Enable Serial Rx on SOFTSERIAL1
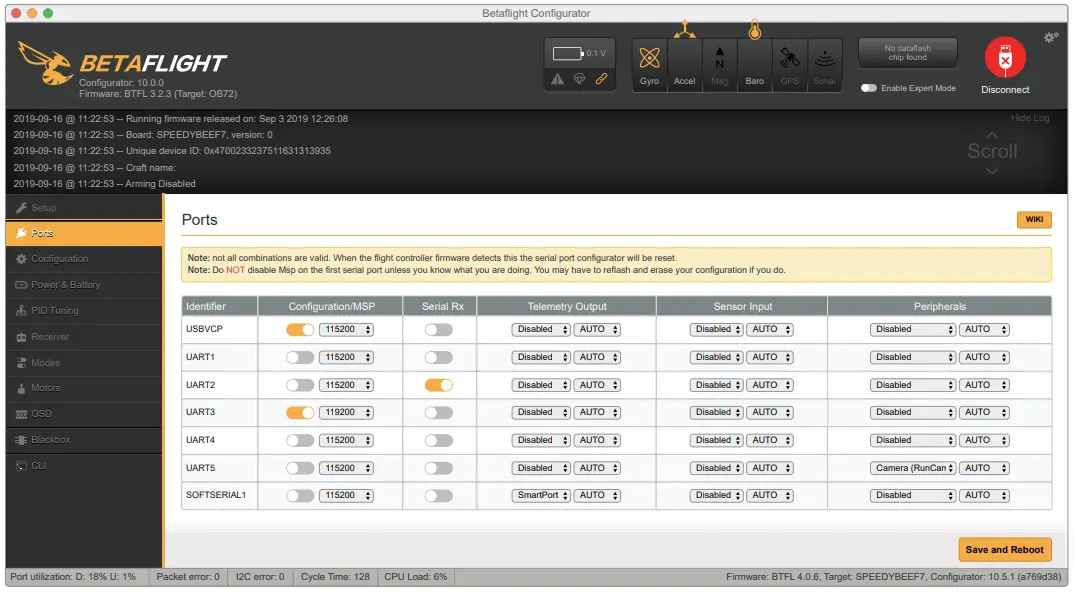The width and height of the screenshot is (1074, 593). point(438,496)
